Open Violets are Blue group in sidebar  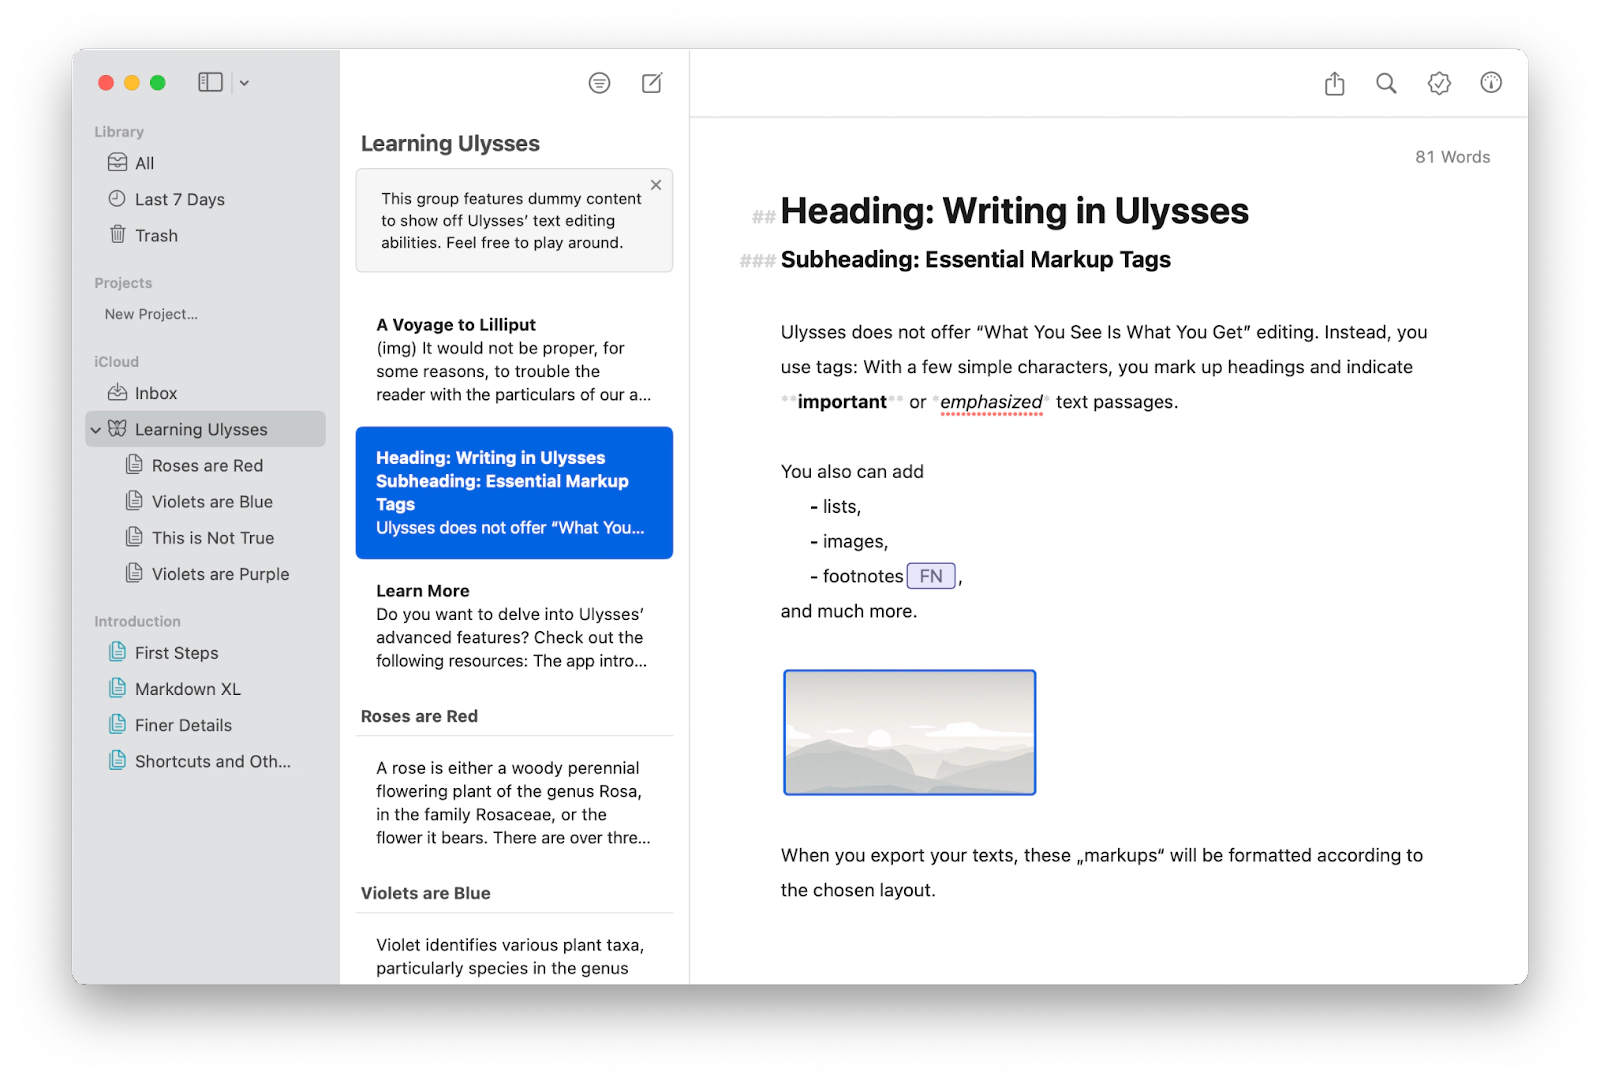[x=206, y=501]
